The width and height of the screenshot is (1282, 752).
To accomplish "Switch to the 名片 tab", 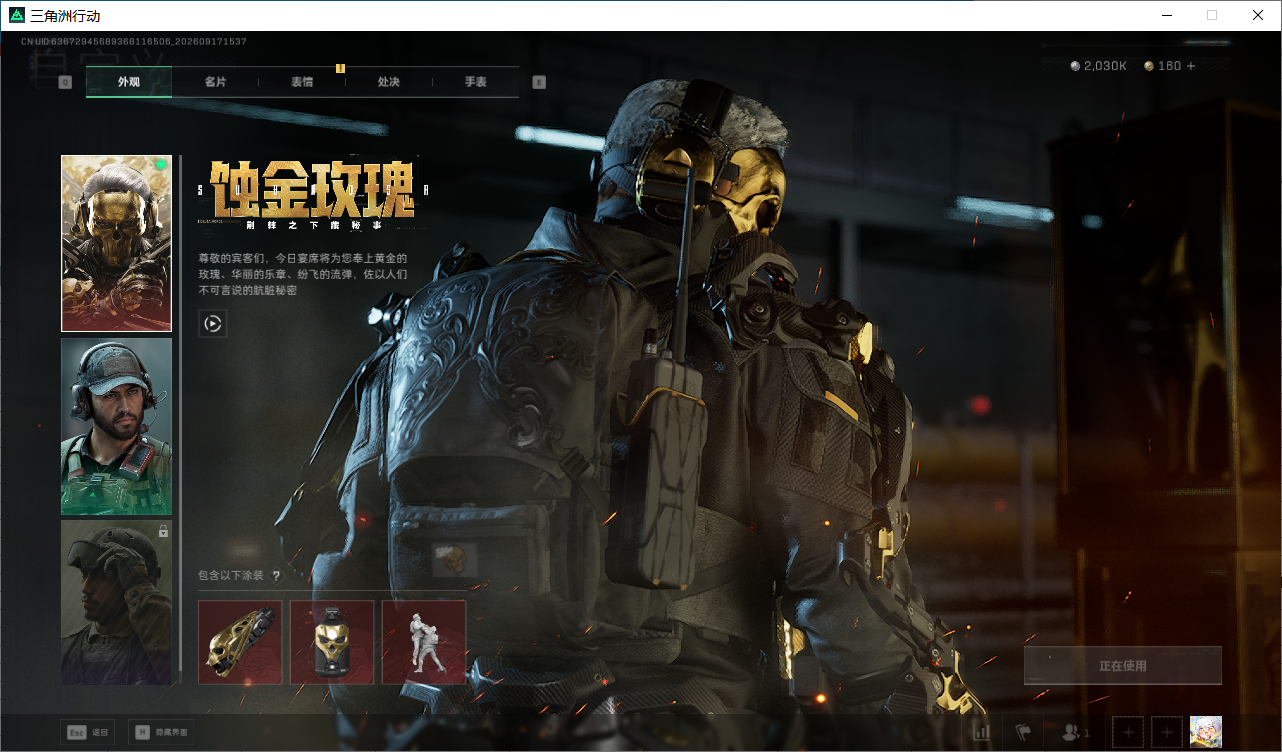I will [215, 82].
